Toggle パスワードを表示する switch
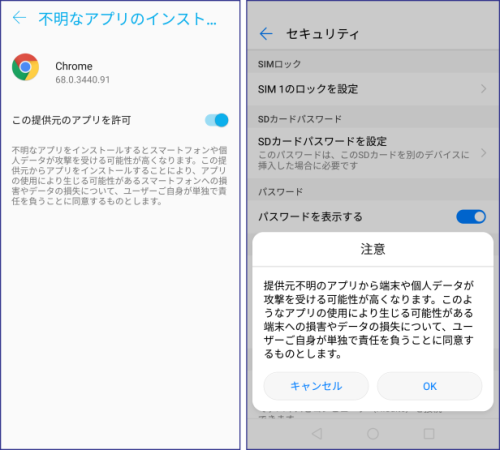 pyautogui.click(x=471, y=217)
